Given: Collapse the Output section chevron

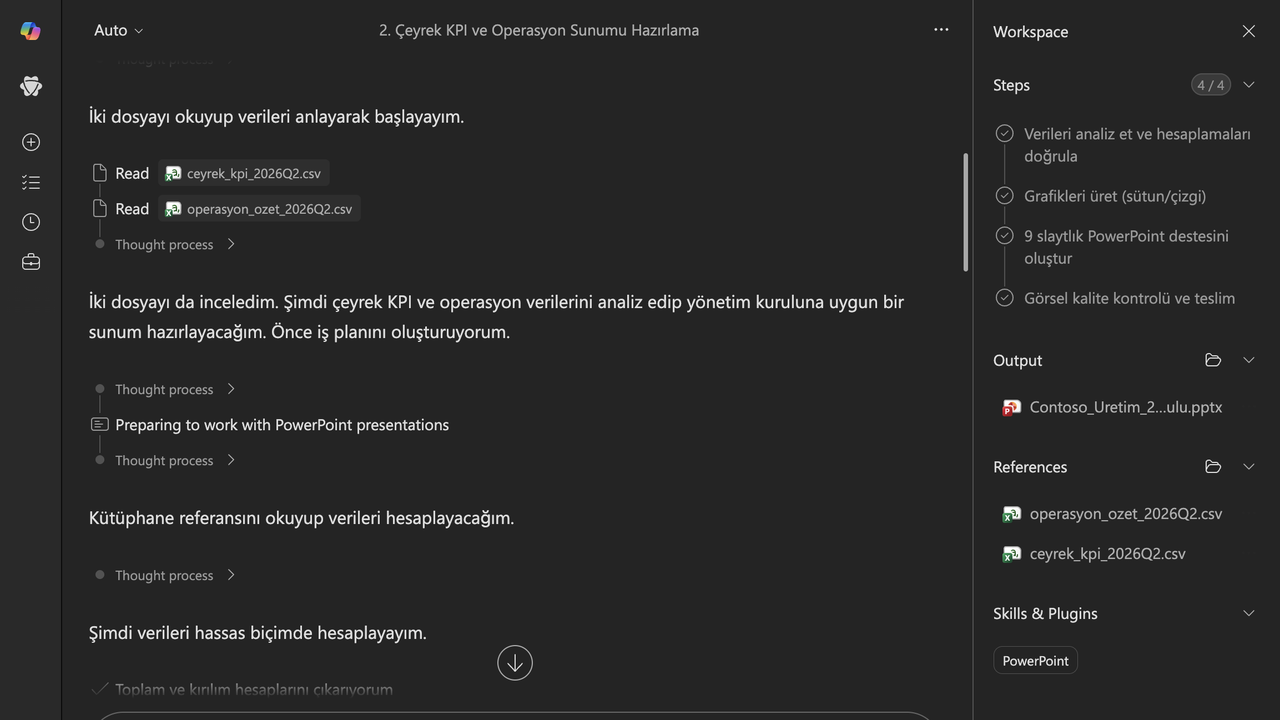Looking at the screenshot, I should [x=1249, y=360].
